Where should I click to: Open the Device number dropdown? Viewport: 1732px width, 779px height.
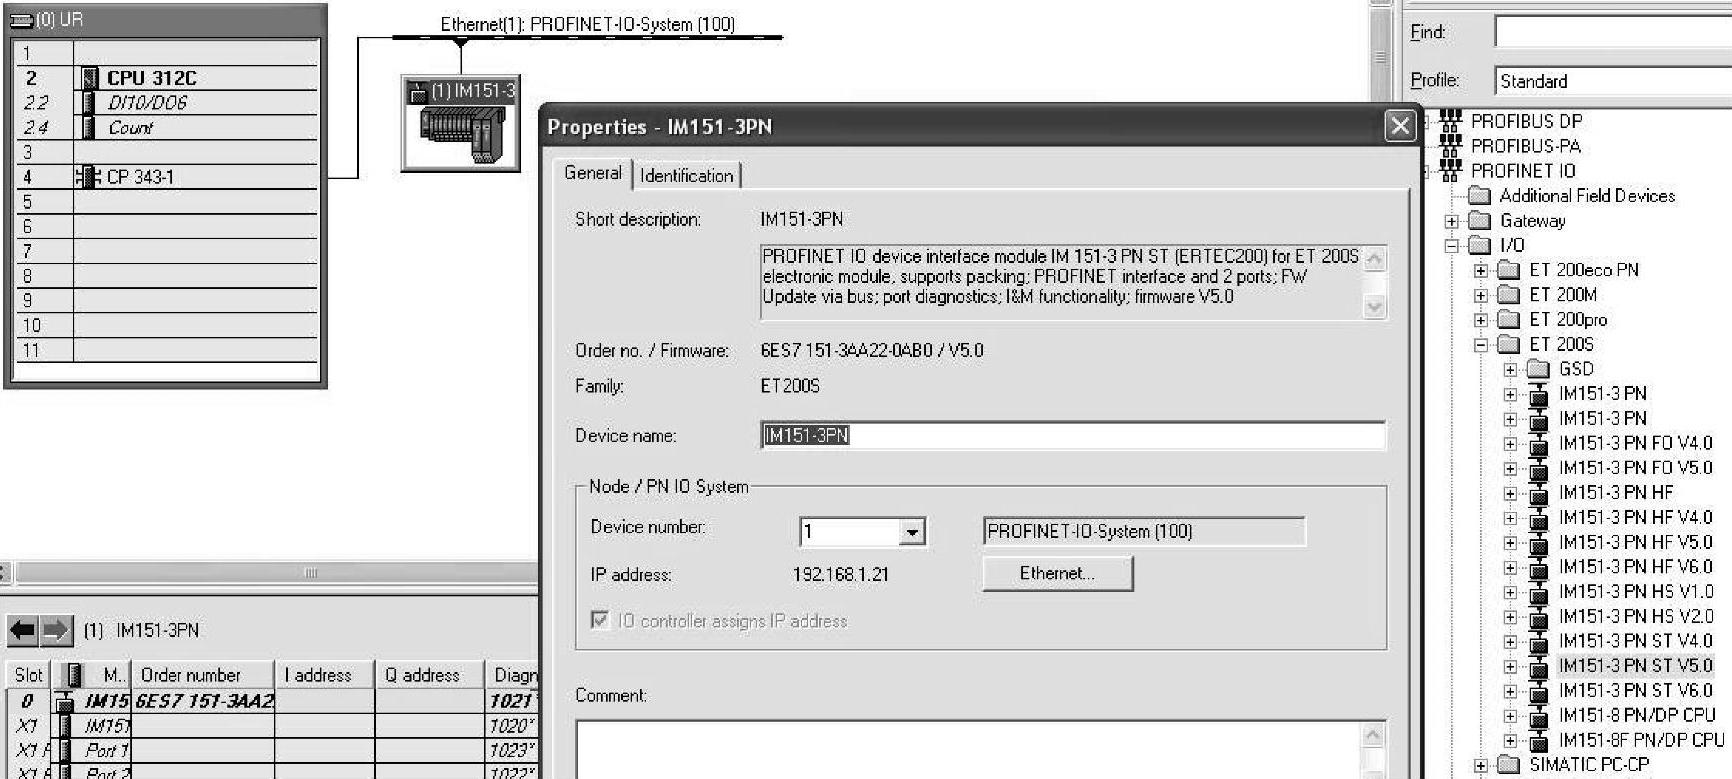click(x=912, y=533)
